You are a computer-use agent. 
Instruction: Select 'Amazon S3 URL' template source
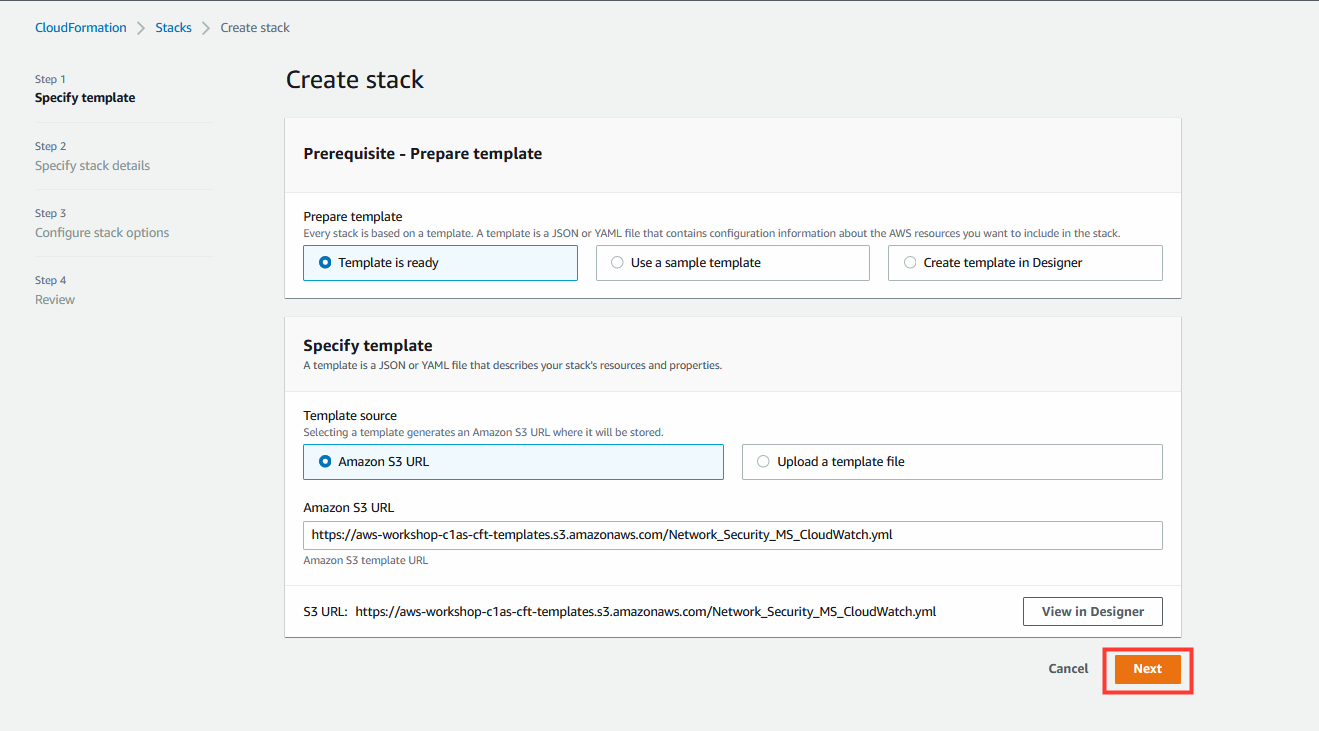coord(513,462)
